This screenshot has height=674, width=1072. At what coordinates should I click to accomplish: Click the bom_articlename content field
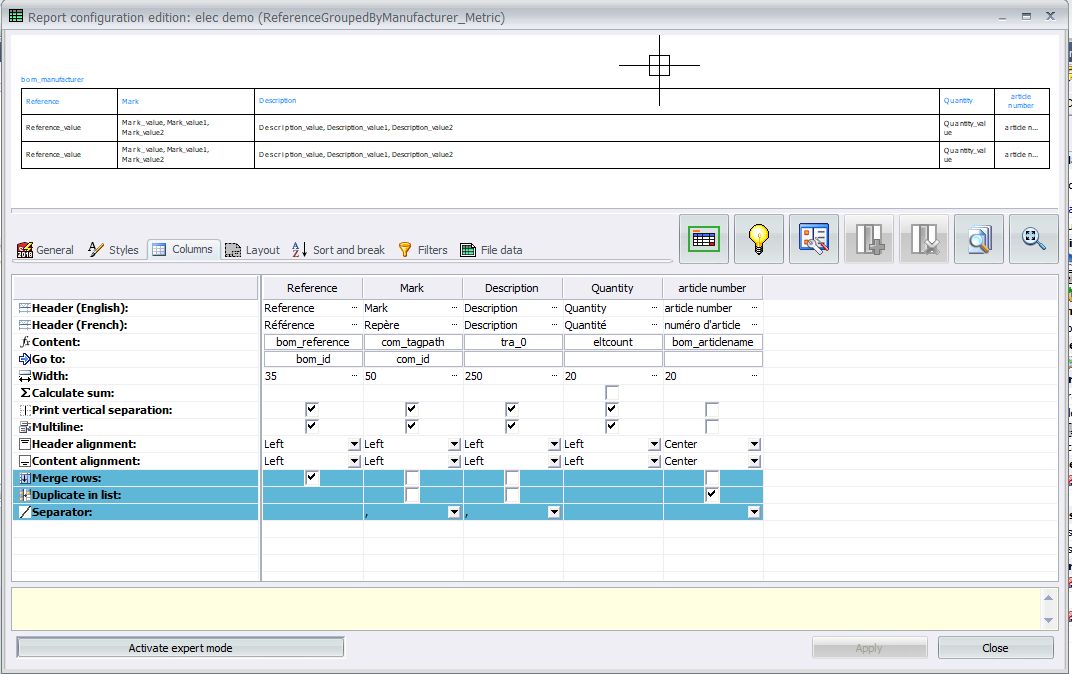coord(713,342)
